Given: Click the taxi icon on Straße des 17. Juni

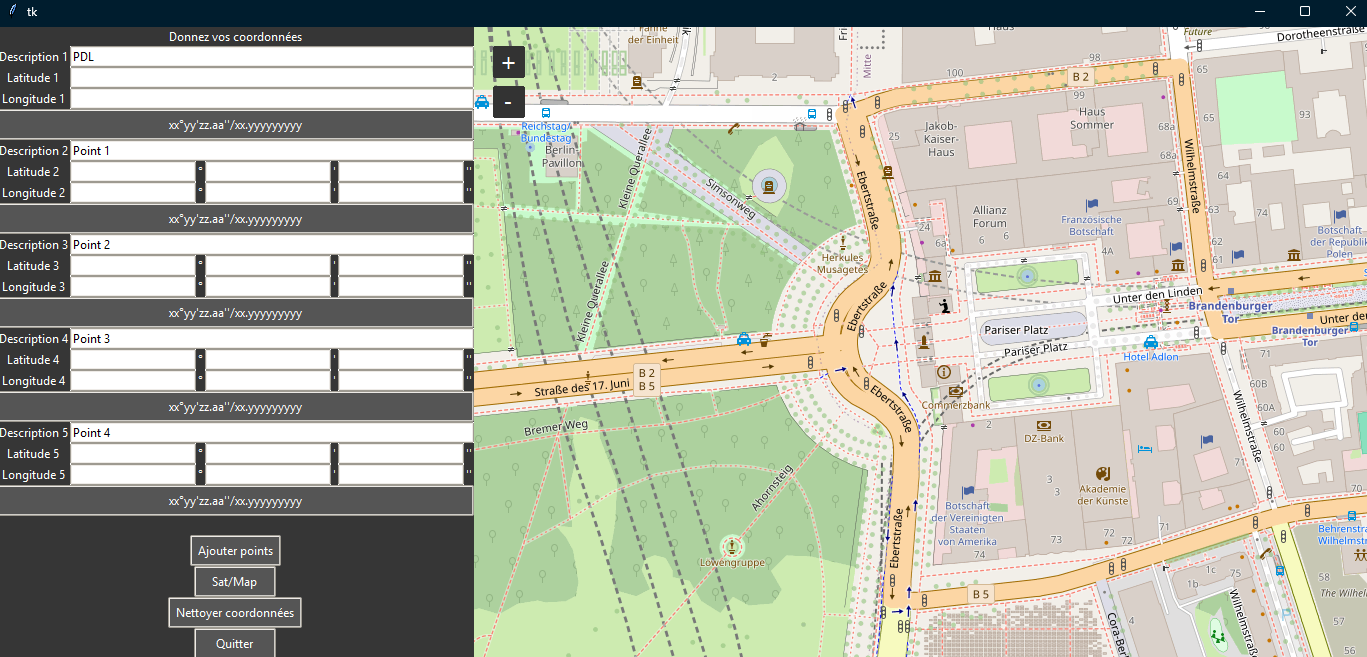Looking at the screenshot, I should click(744, 339).
